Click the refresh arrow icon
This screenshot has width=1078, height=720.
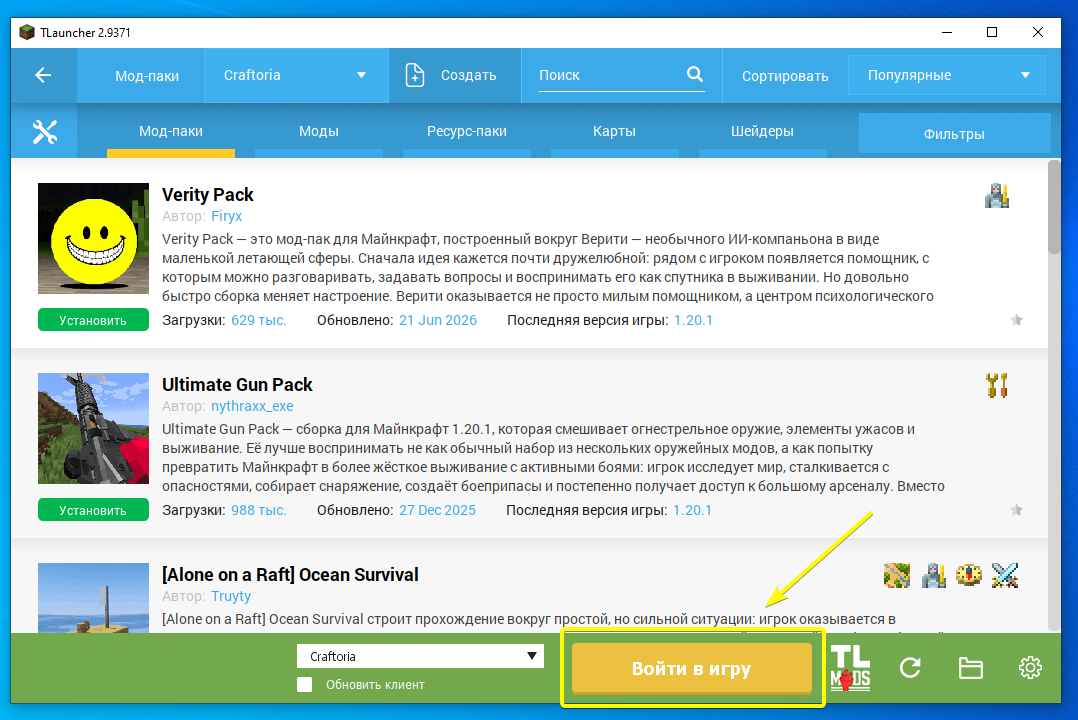coord(910,667)
